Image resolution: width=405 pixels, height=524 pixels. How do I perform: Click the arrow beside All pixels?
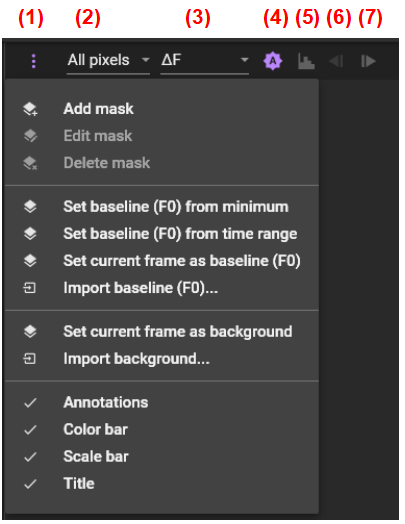[x=145, y=60]
